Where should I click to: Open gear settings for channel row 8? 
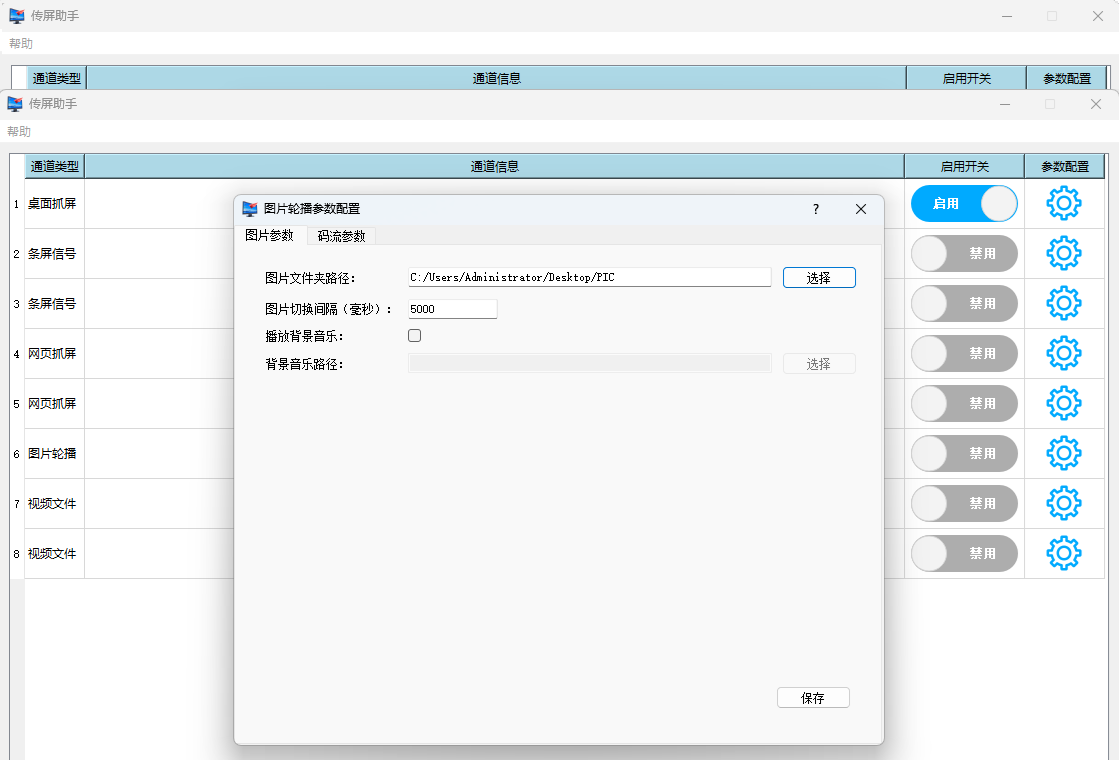(x=1063, y=554)
